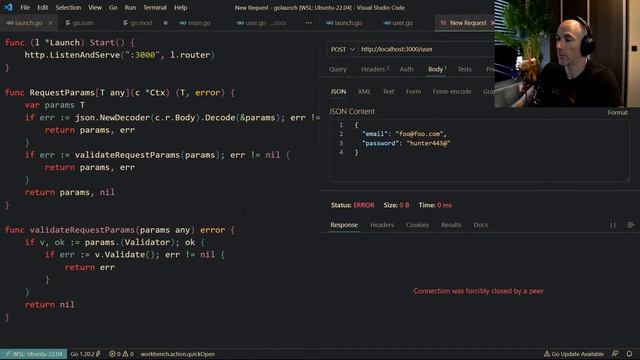Click the Format JSON link

[617, 112]
